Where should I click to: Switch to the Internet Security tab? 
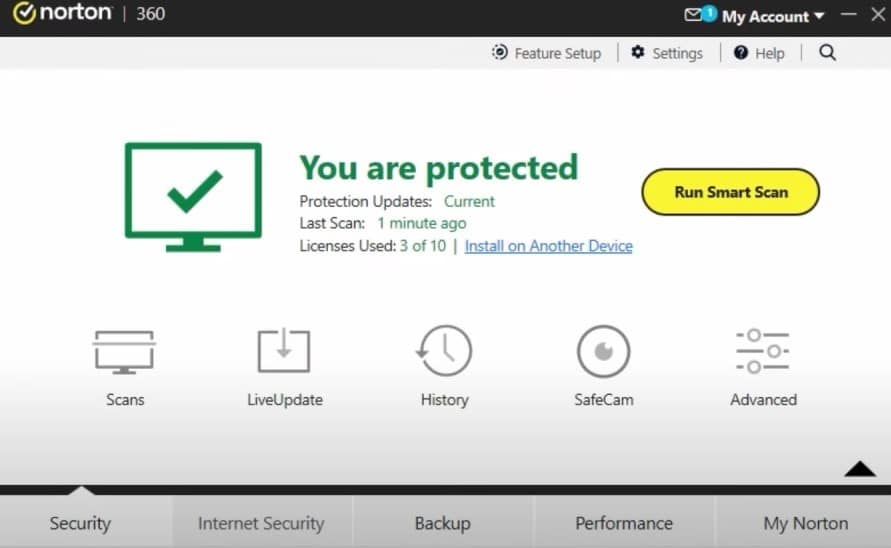[x=261, y=523]
